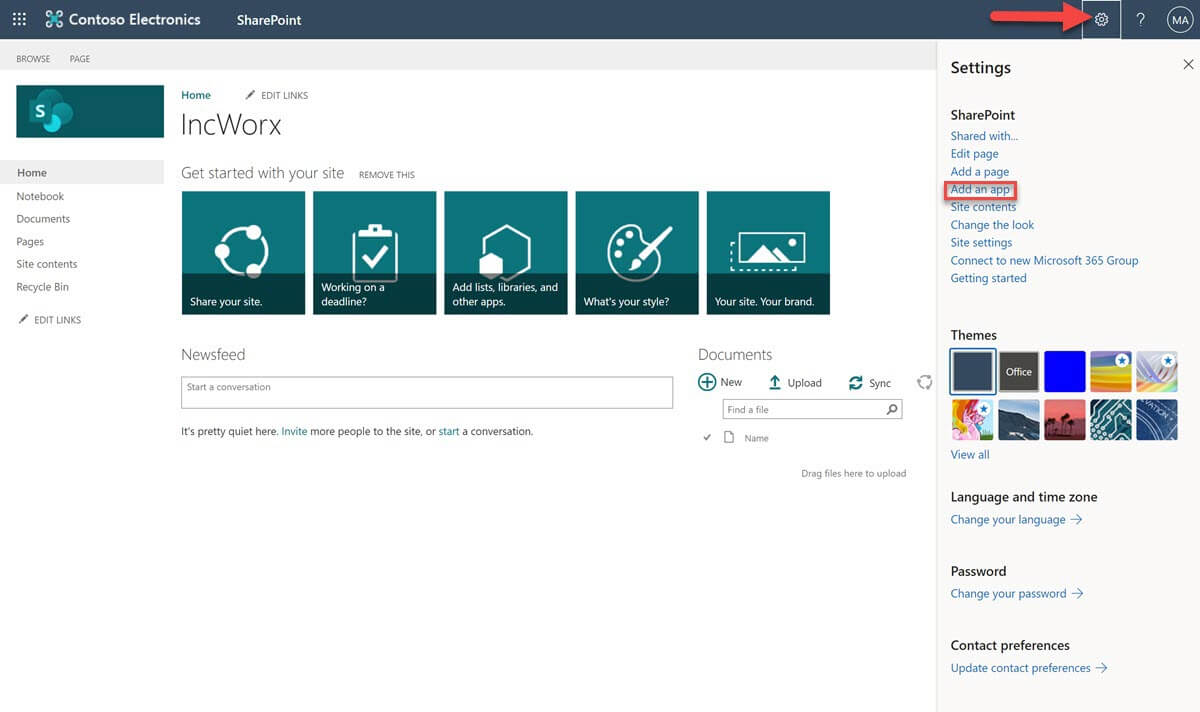Click Change your language link

click(x=1016, y=520)
